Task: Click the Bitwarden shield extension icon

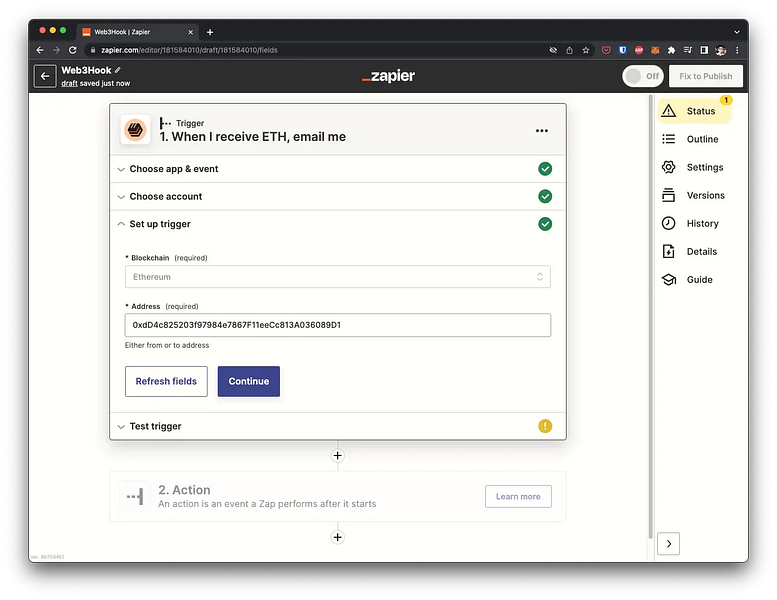Action: click(x=622, y=50)
